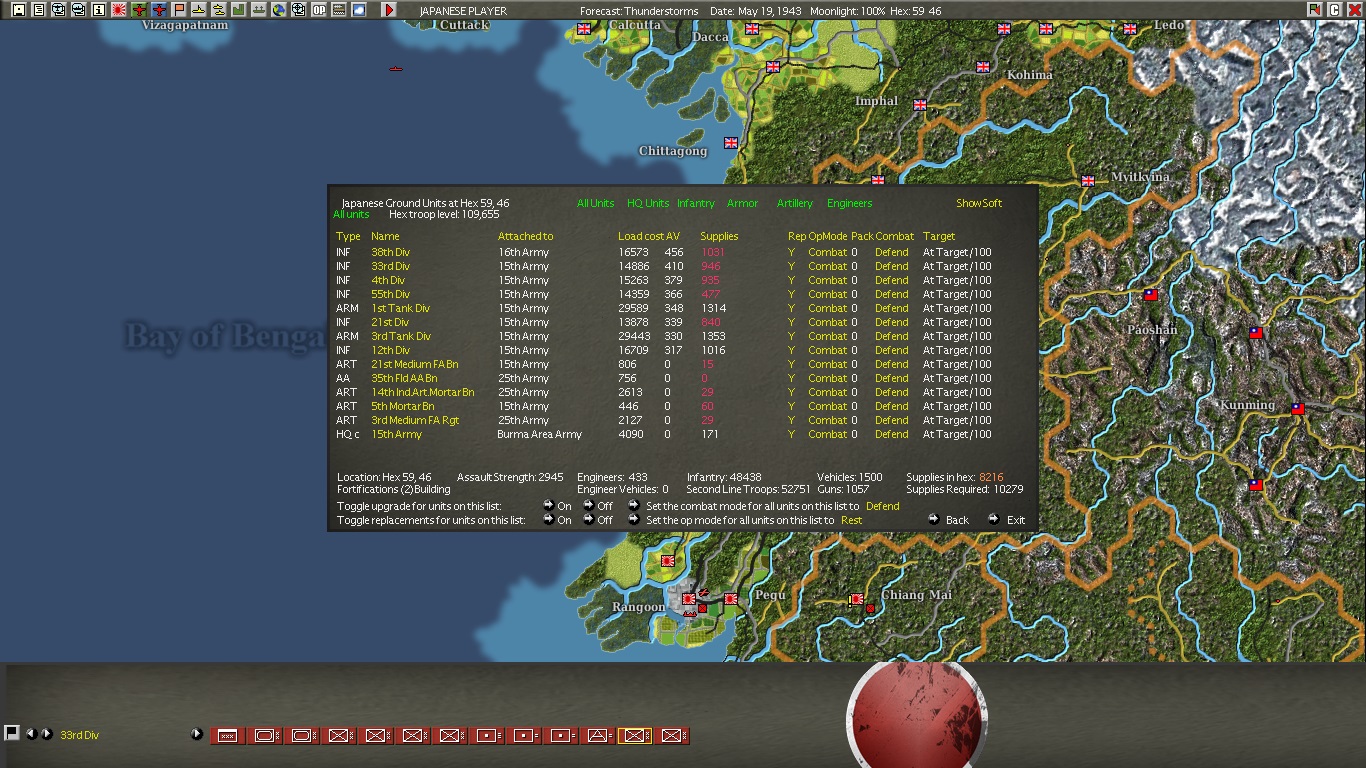Click the British flag near Imphal

click(x=919, y=105)
